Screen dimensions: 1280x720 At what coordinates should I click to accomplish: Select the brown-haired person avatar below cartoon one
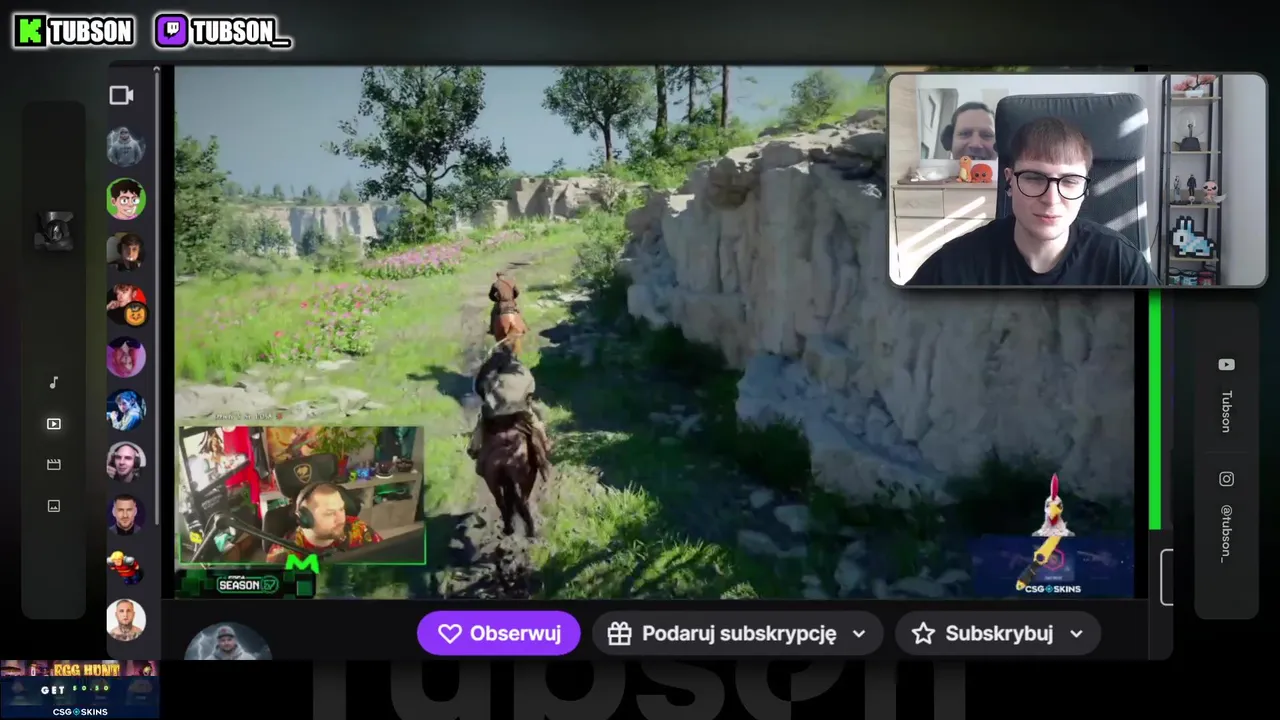pos(126,252)
